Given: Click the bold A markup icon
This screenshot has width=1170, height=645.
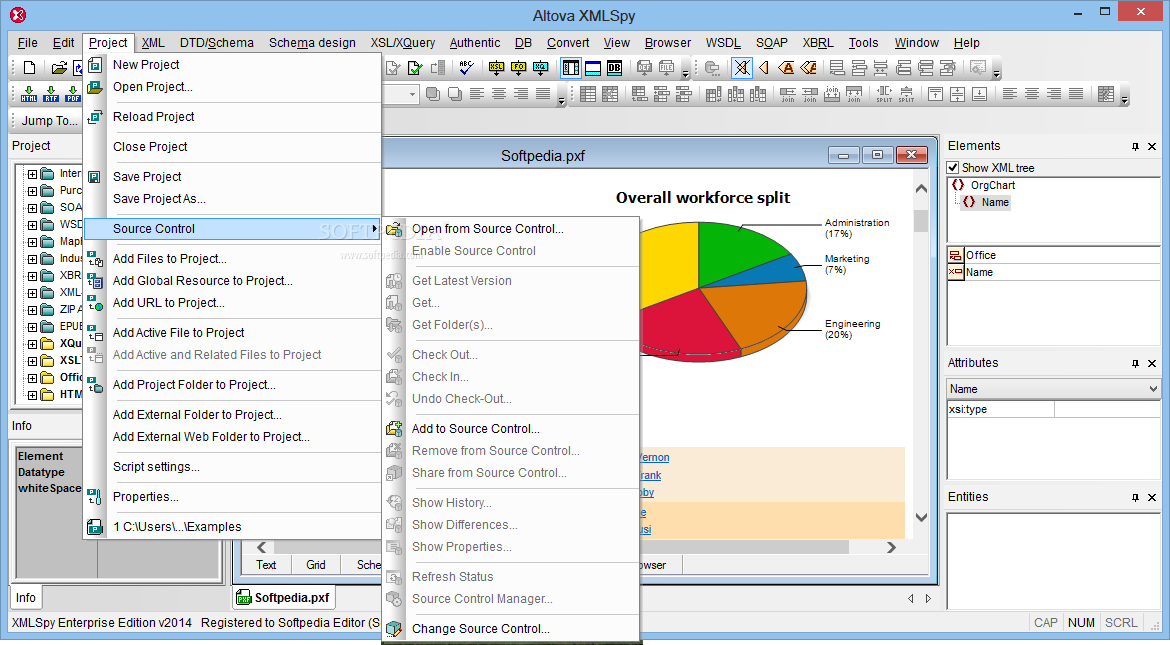Looking at the screenshot, I should coord(786,68).
